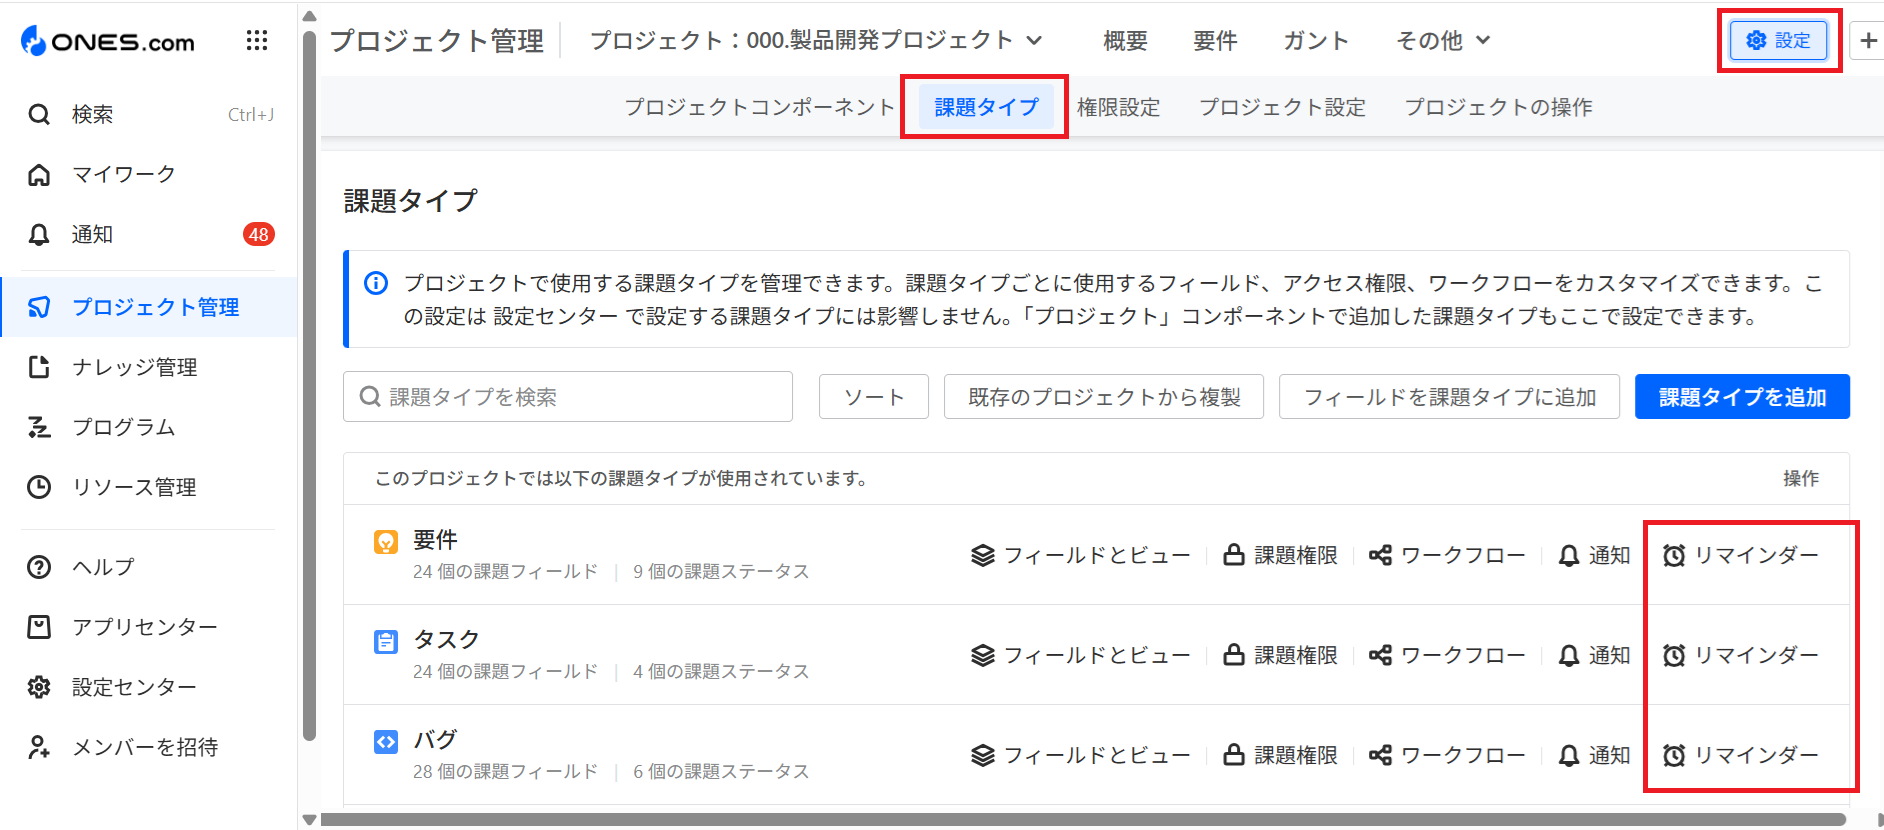Screen dimensions: 1884x830
Task: Click the My Work home icon
Action: [39, 175]
